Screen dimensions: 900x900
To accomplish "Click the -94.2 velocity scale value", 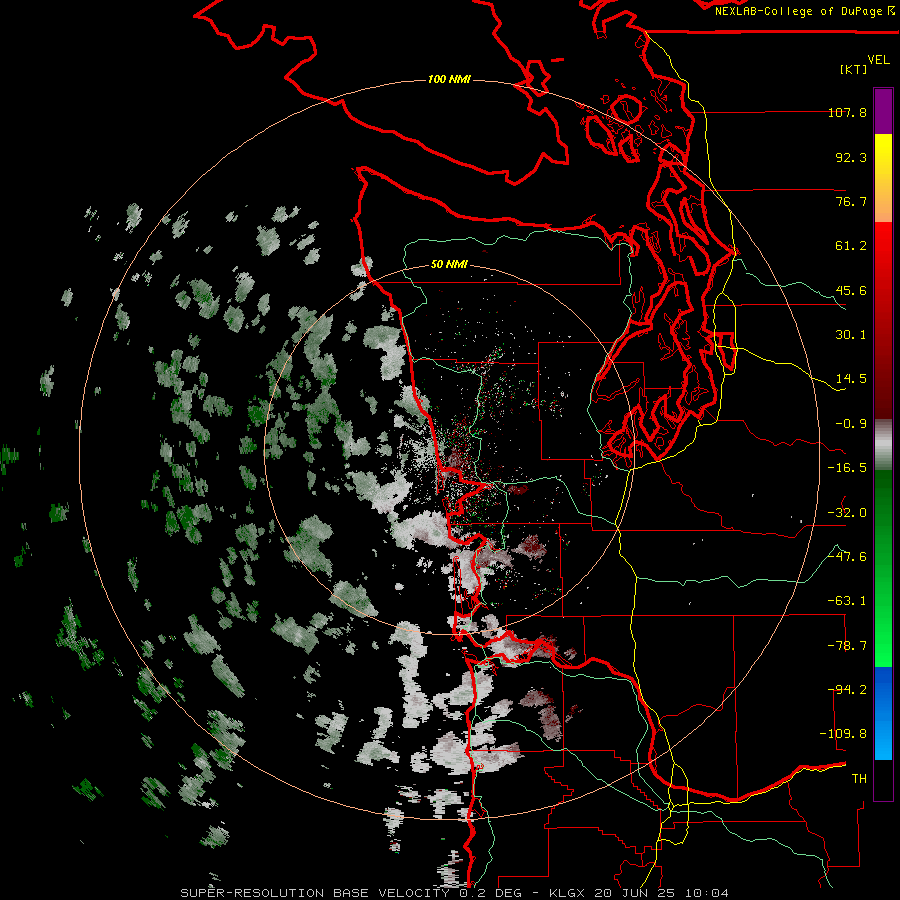I will pos(847,690).
